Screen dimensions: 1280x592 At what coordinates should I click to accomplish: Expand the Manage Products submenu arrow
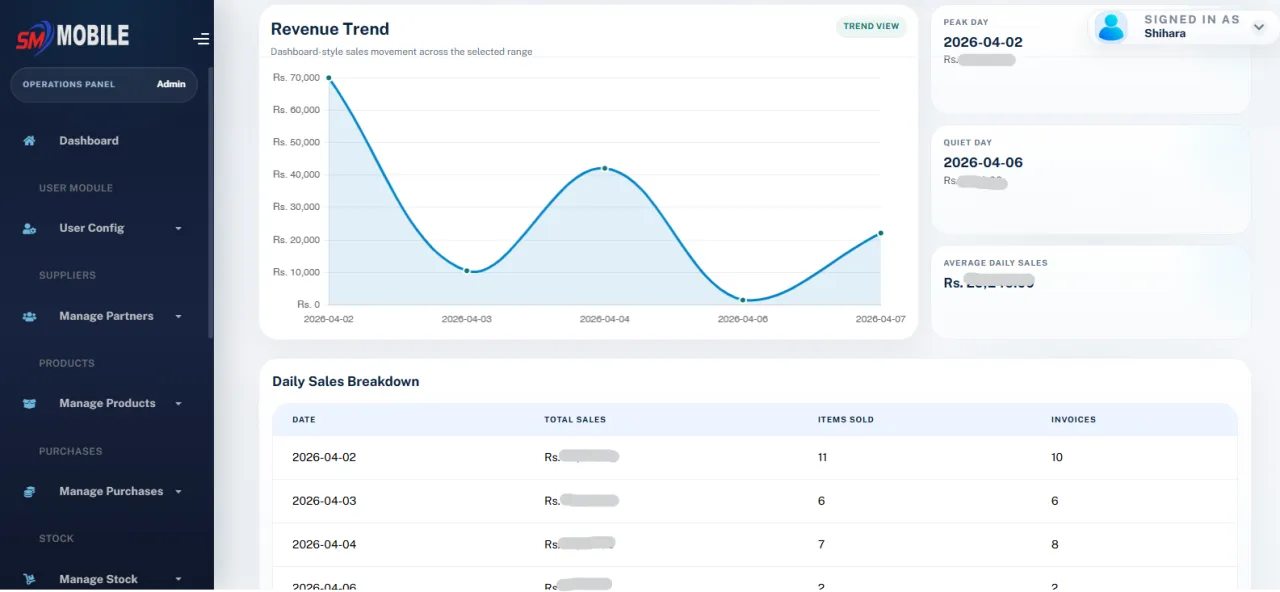179,404
